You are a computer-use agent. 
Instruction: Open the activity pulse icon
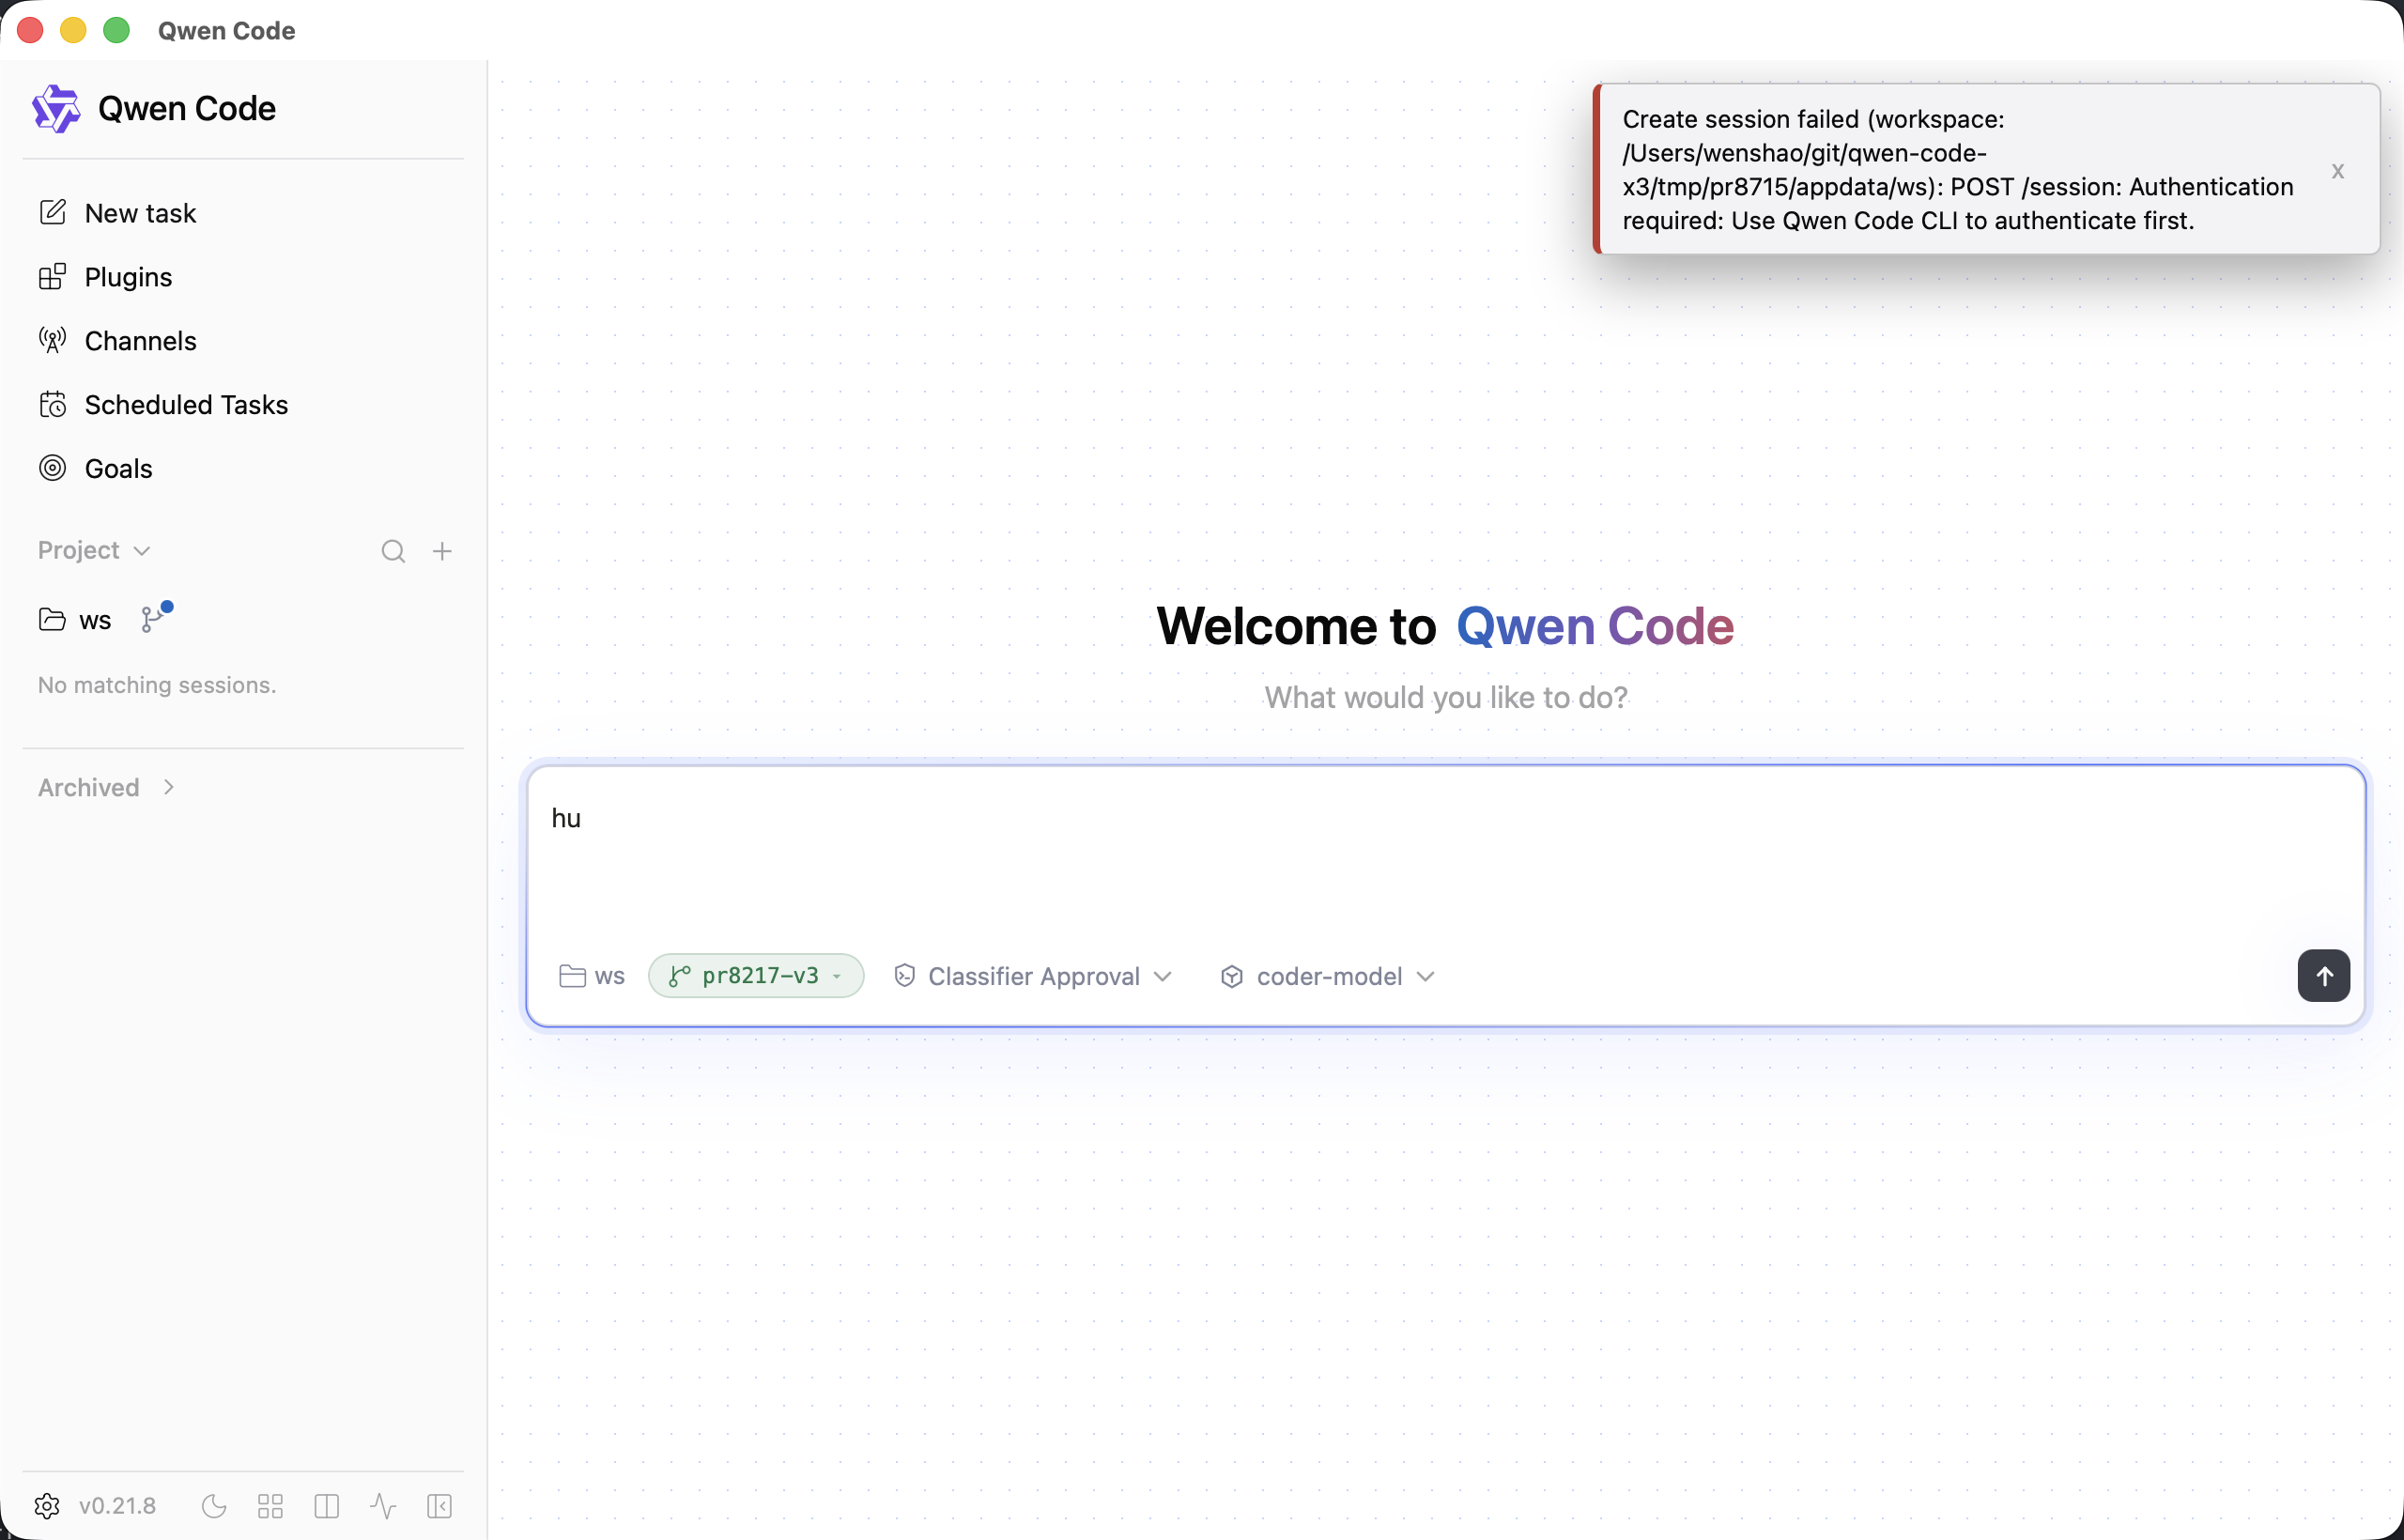pos(383,1506)
